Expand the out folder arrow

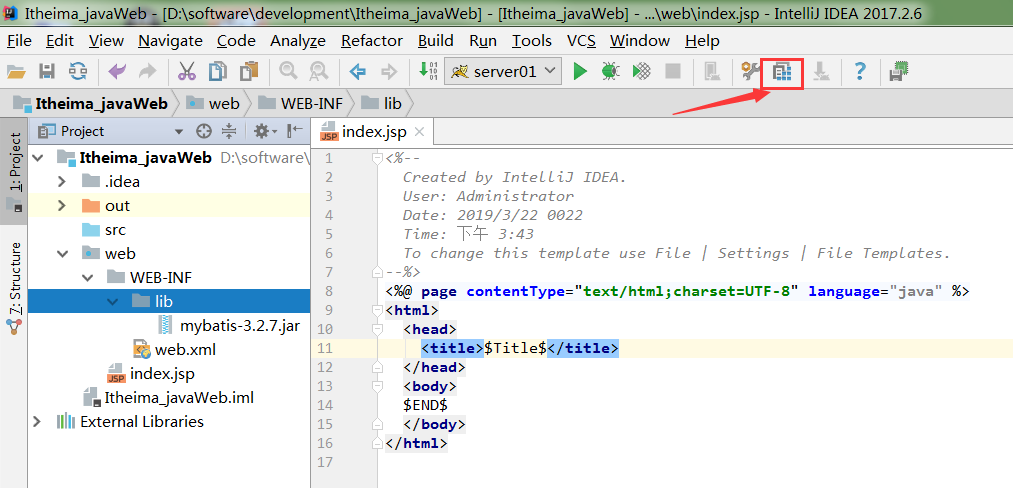point(61,206)
